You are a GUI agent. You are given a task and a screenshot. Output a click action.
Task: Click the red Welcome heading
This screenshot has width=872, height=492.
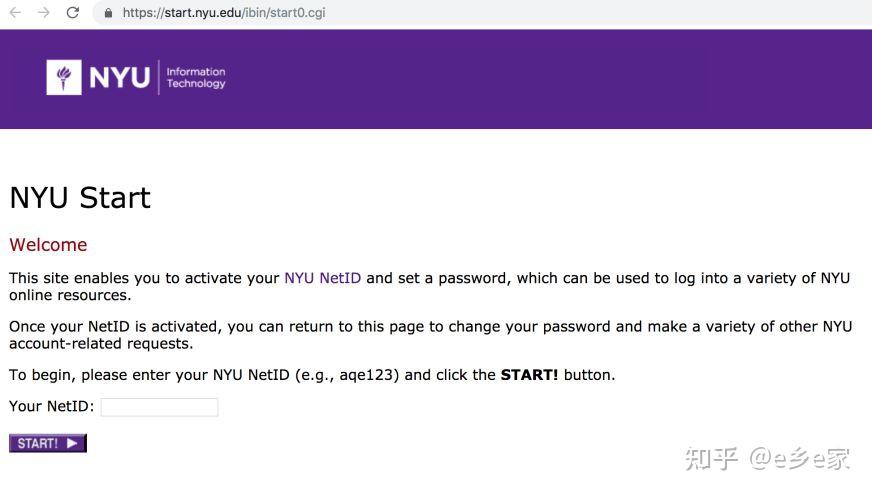click(x=48, y=245)
